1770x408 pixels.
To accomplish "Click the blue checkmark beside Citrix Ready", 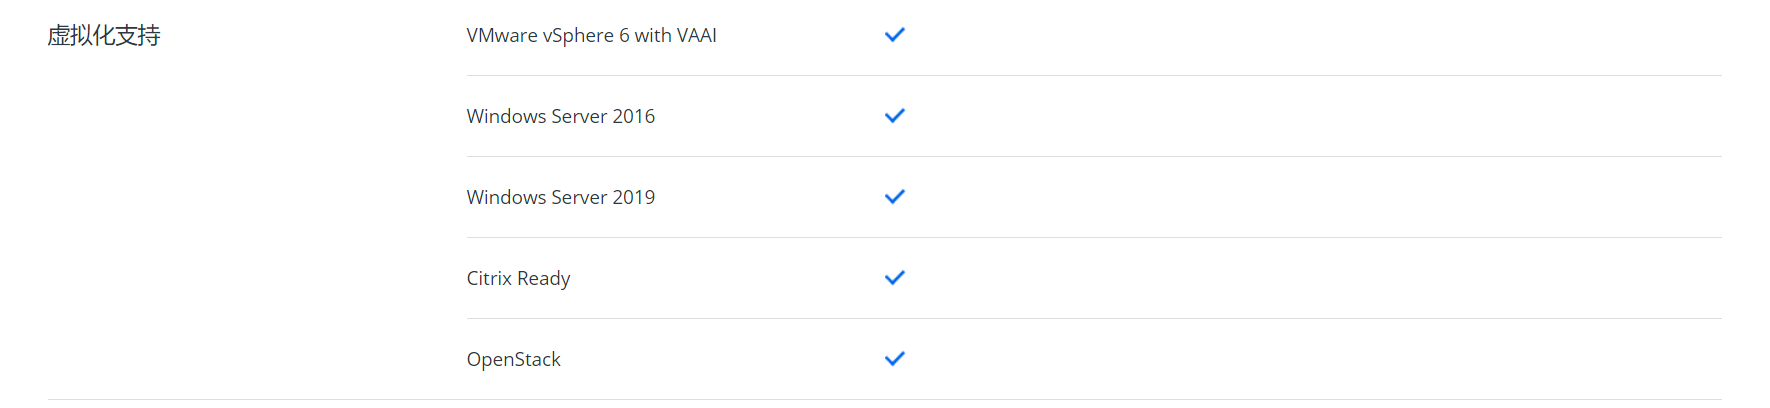I will point(894,278).
